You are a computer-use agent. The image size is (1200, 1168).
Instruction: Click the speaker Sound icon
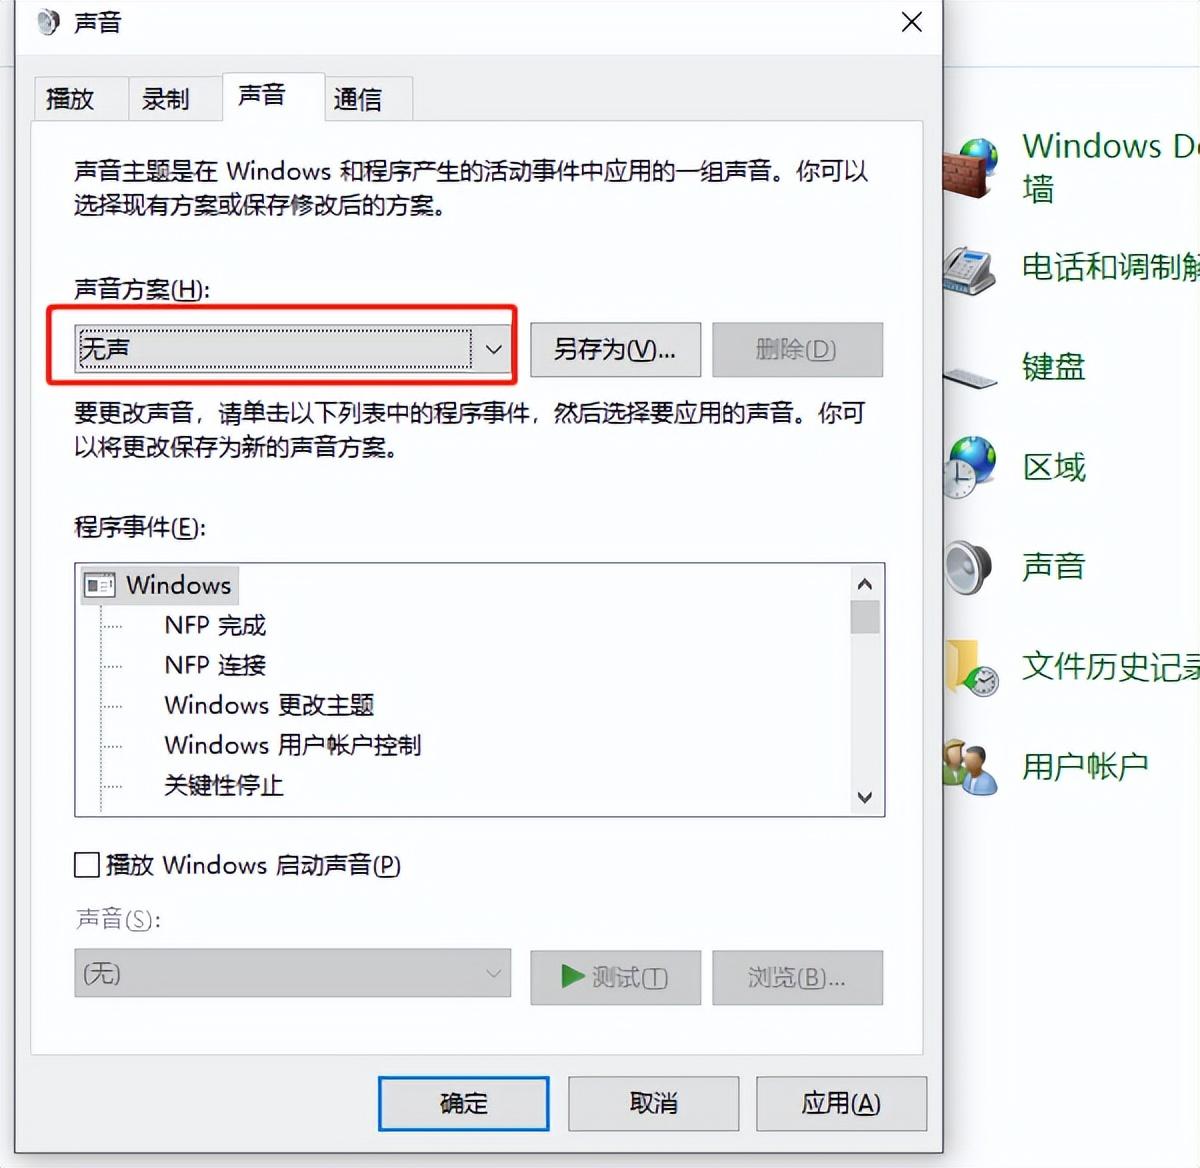pos(969,567)
